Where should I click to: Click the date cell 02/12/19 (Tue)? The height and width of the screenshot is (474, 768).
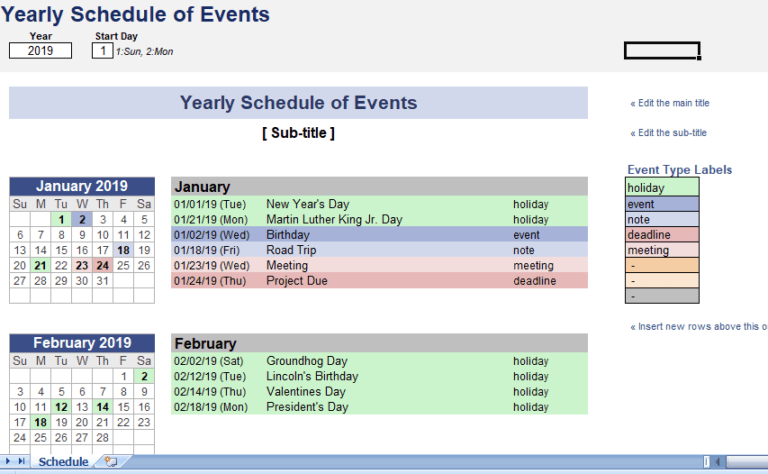[x=210, y=376]
